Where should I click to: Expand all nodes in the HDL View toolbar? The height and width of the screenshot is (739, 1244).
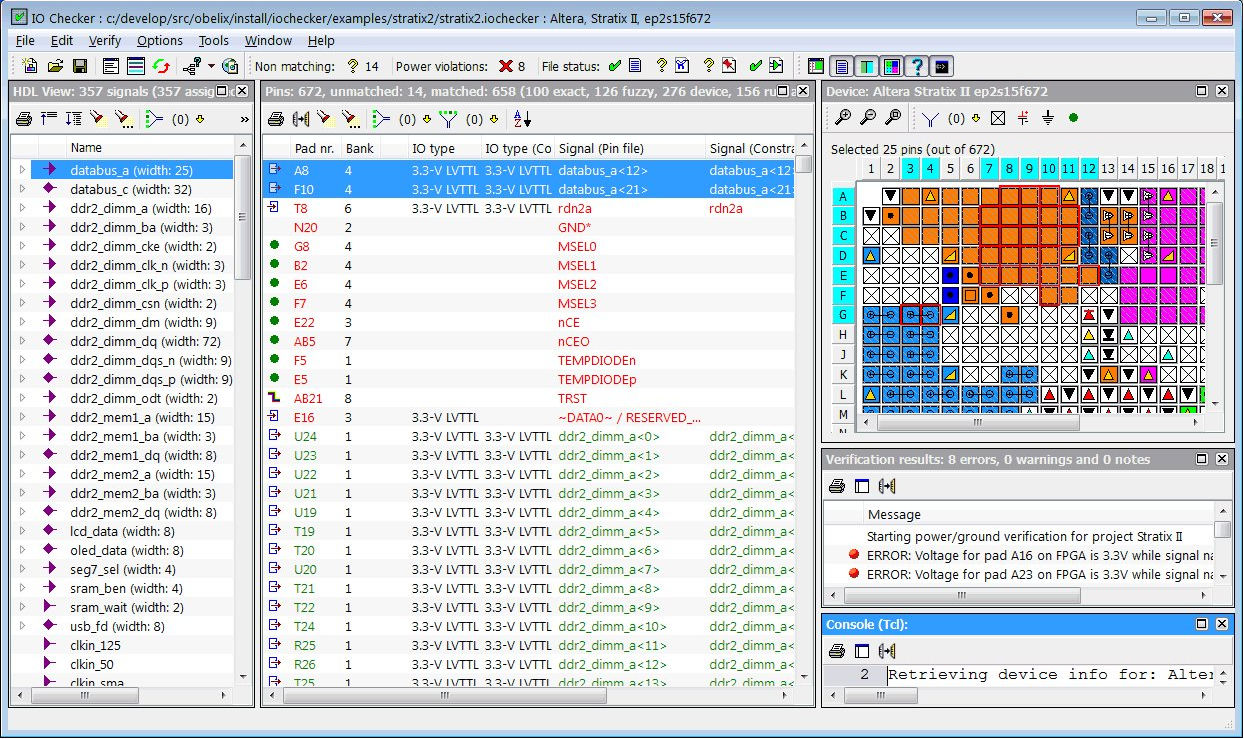click(x=73, y=119)
